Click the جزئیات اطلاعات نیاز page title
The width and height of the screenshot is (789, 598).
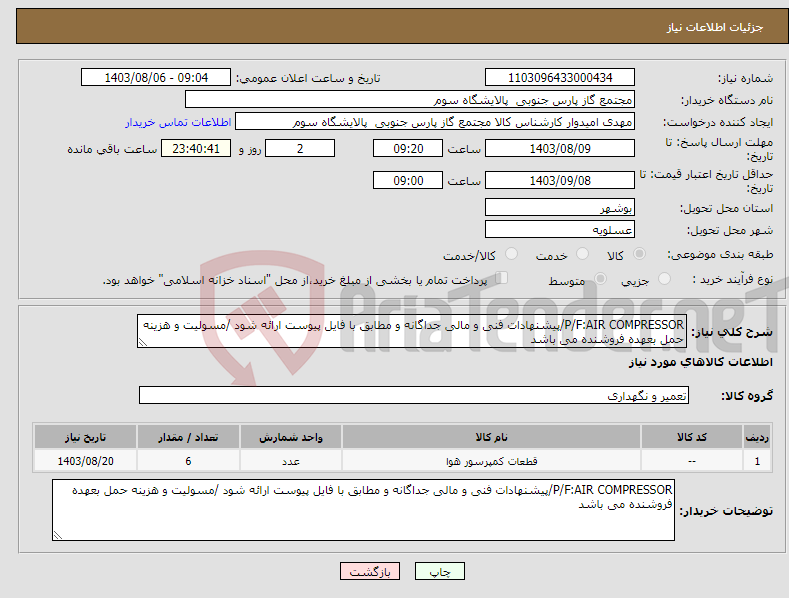pyautogui.click(x=715, y=27)
